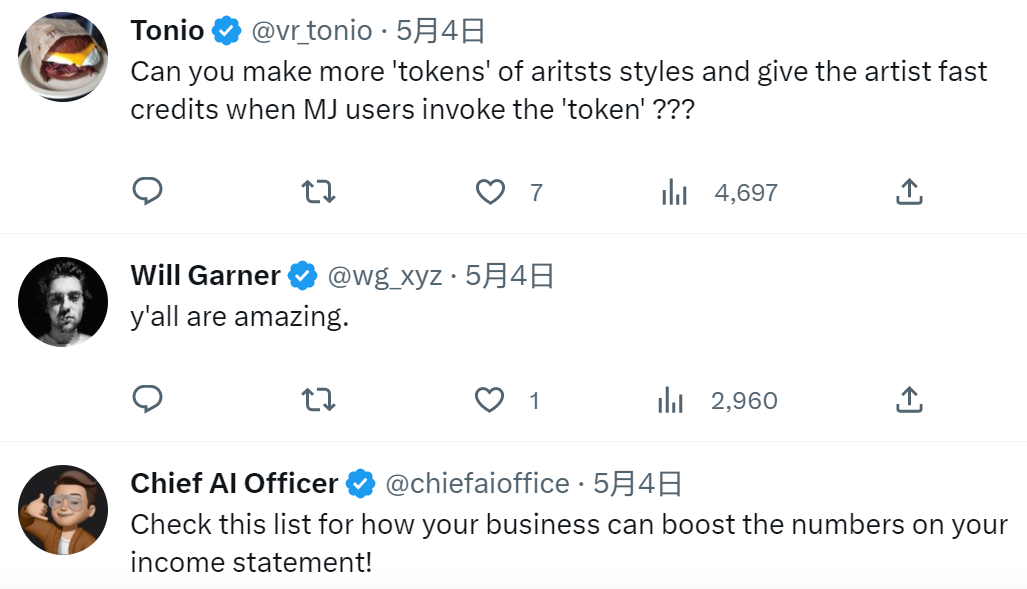The width and height of the screenshot is (1027, 589).
Task: Click the Will Garner display name
Action: click(x=205, y=275)
